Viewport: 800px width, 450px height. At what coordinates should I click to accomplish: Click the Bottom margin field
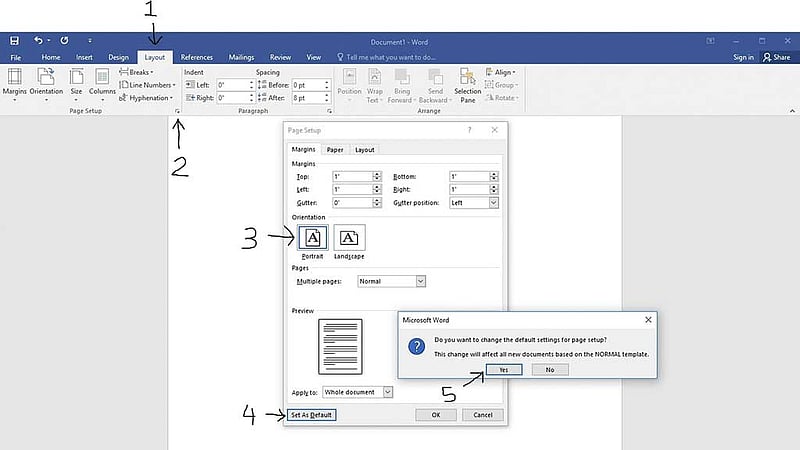(469, 176)
